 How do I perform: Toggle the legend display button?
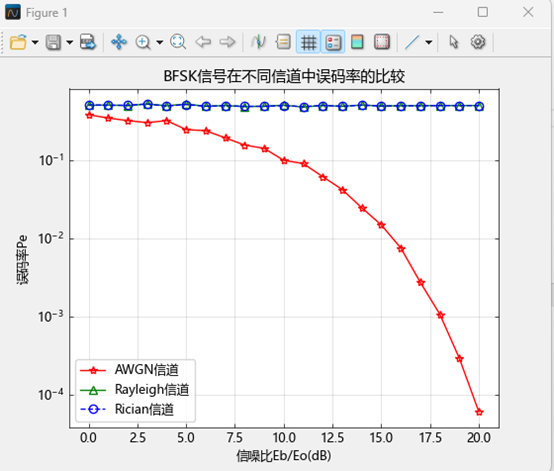pyautogui.click(x=333, y=42)
